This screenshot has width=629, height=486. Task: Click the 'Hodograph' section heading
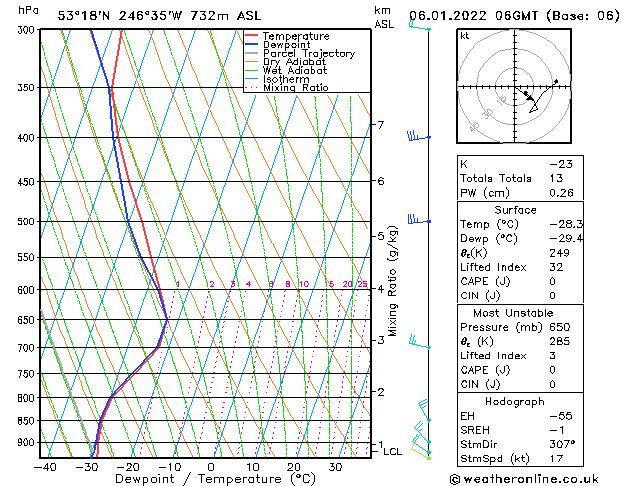515,401
